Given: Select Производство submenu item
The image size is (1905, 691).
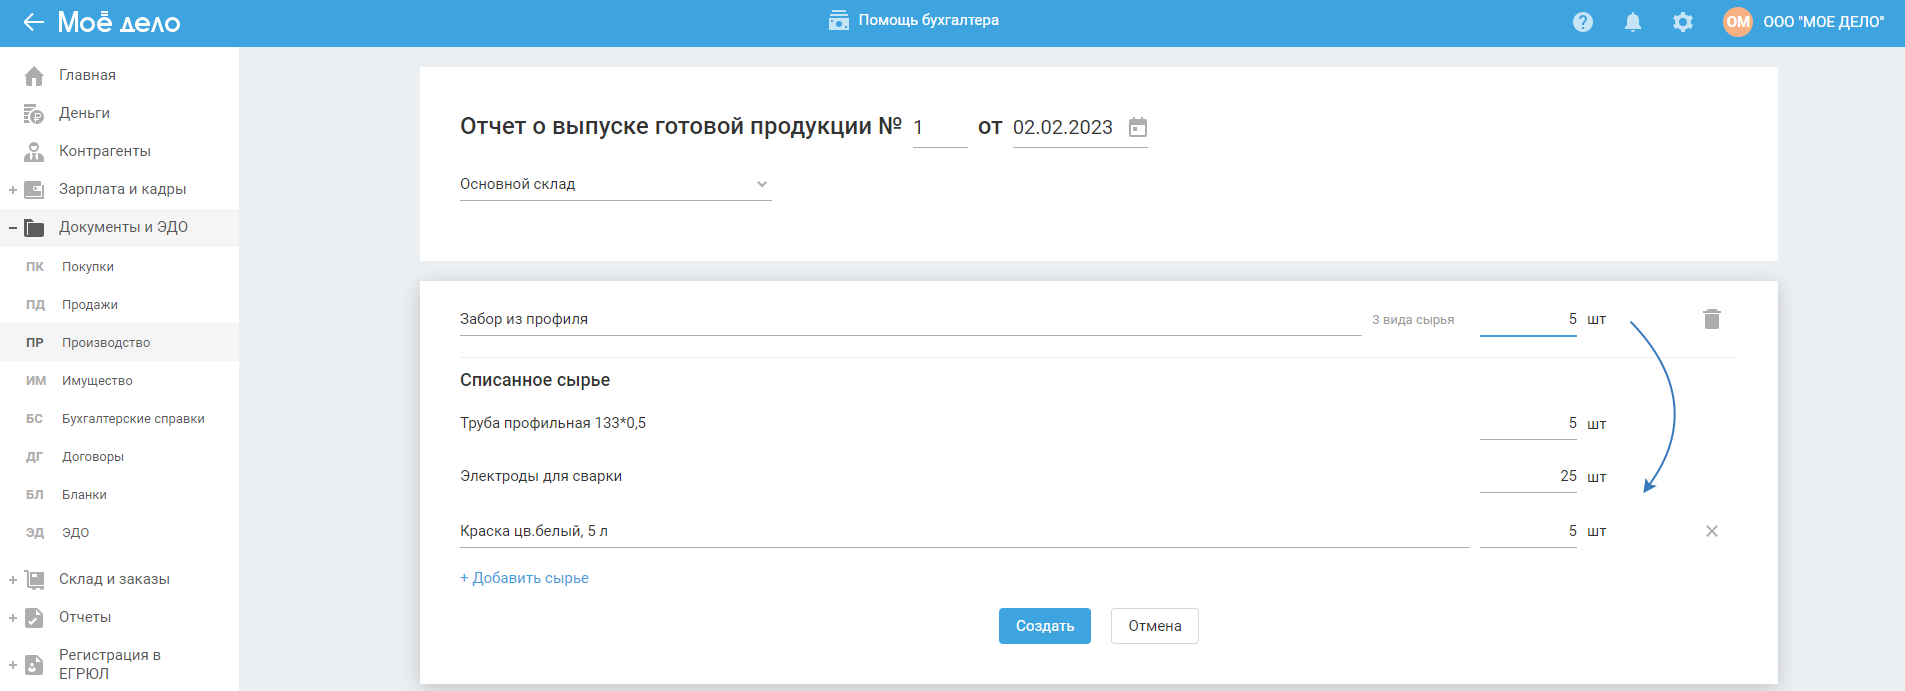Looking at the screenshot, I should [x=119, y=343].
